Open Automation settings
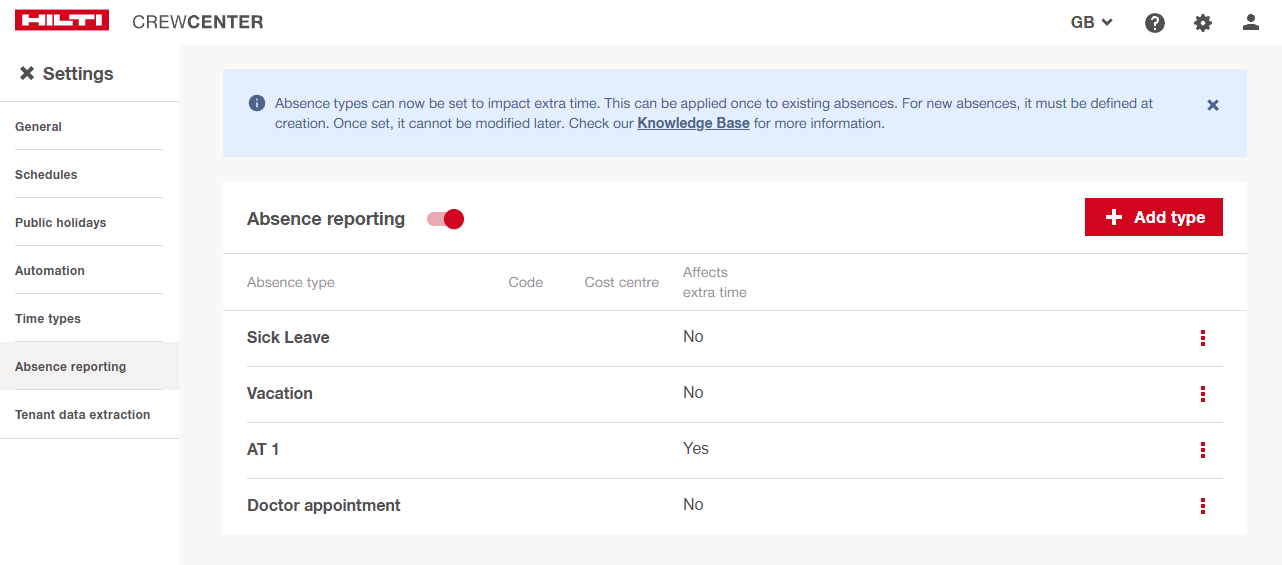This screenshot has width=1282, height=565. pos(50,271)
